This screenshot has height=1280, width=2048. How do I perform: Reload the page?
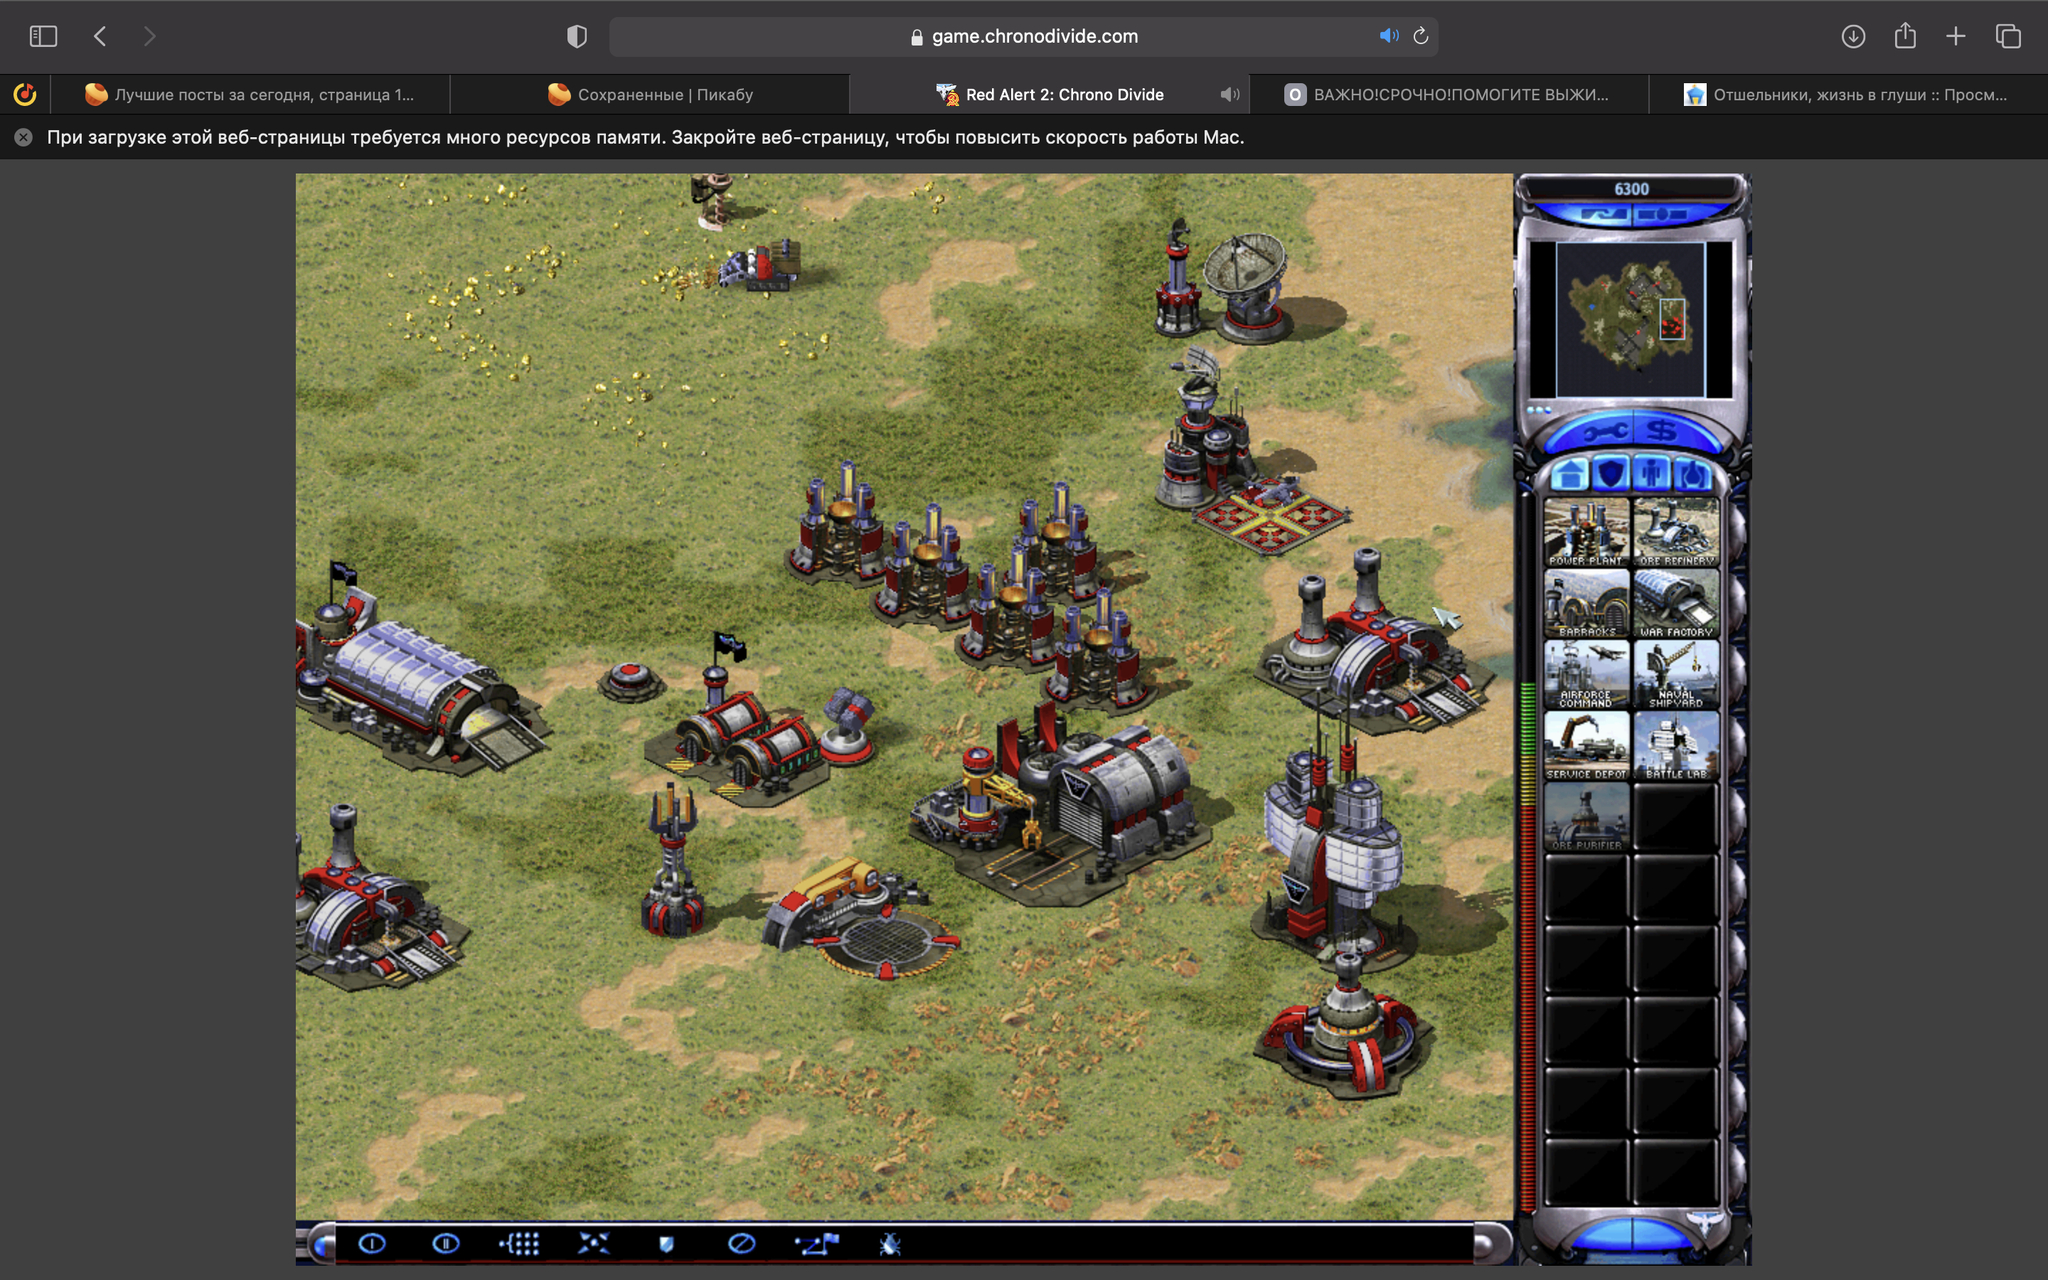tap(1420, 36)
